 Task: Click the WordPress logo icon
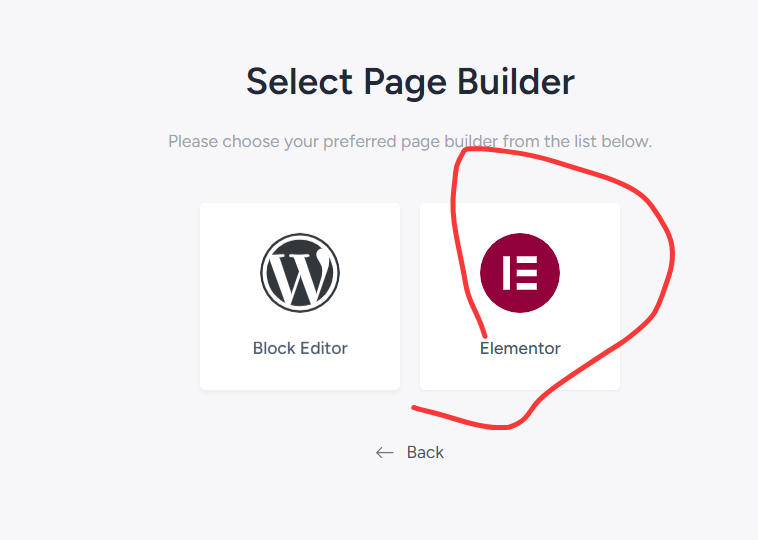click(300, 273)
